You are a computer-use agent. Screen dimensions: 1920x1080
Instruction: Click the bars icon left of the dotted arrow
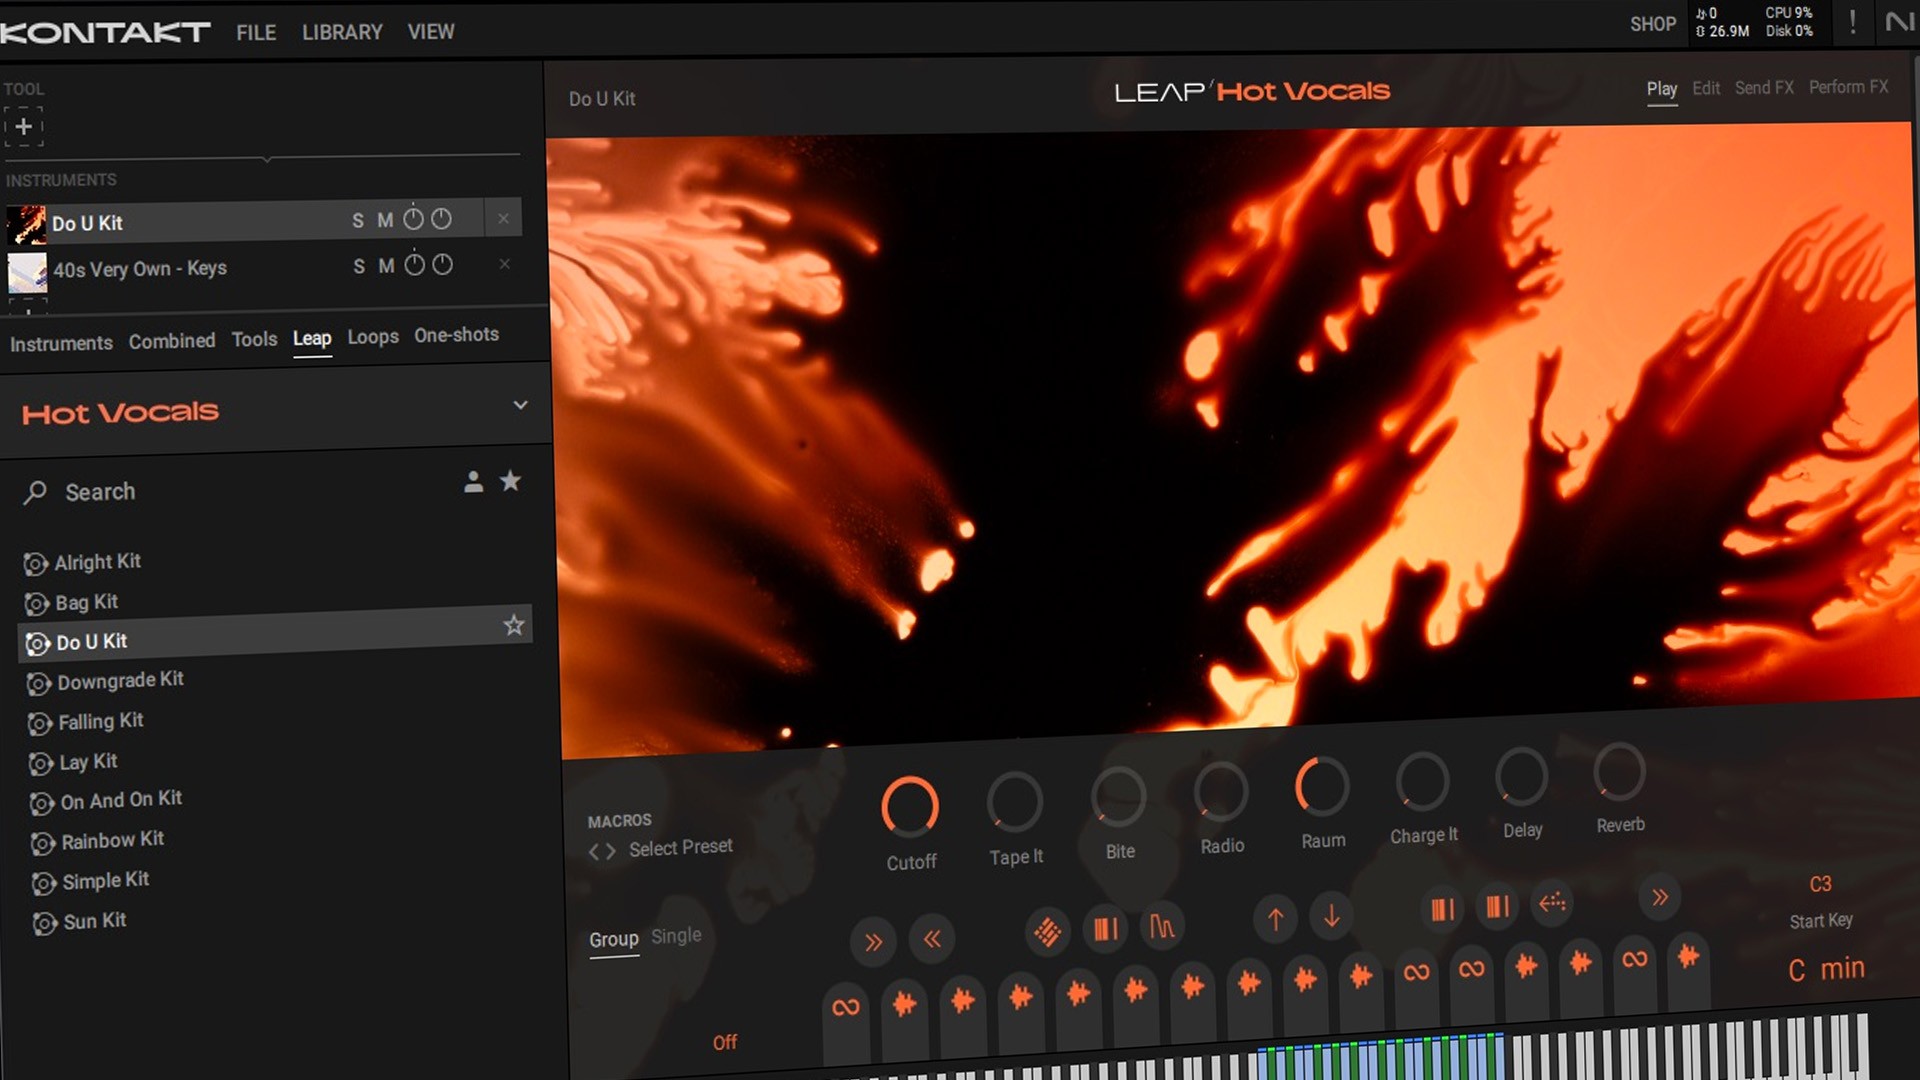tap(1497, 906)
